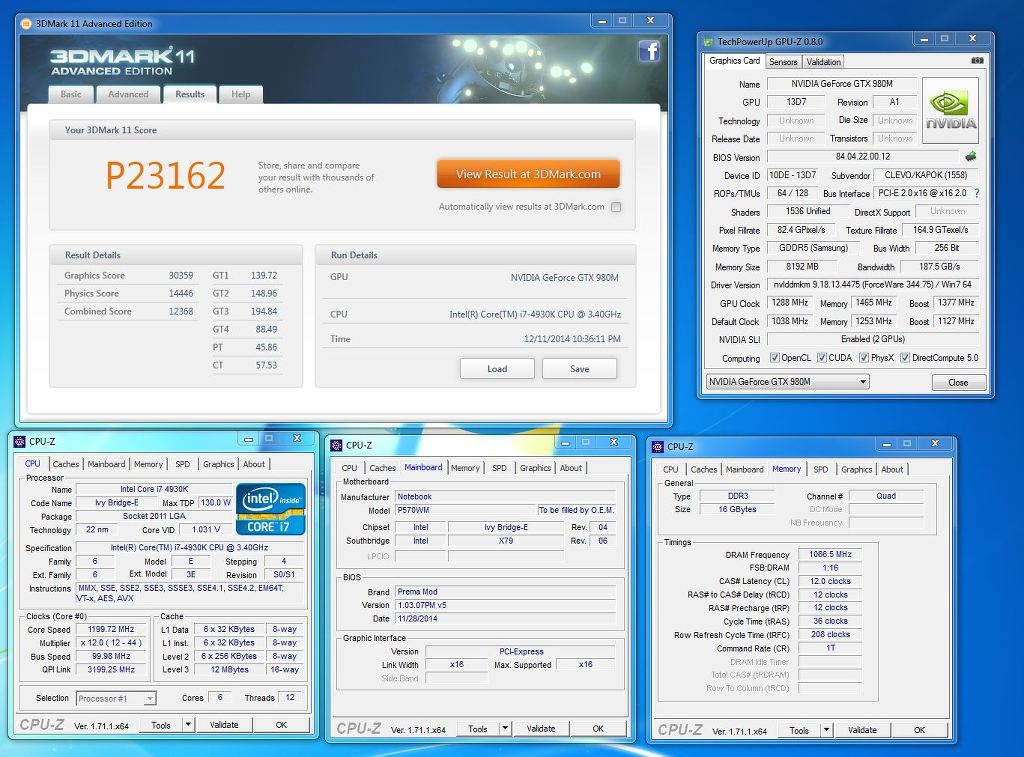Screen dimensions: 1024x757
Task: Click the Close button in GPU-Z
Action: pyautogui.click(x=958, y=382)
